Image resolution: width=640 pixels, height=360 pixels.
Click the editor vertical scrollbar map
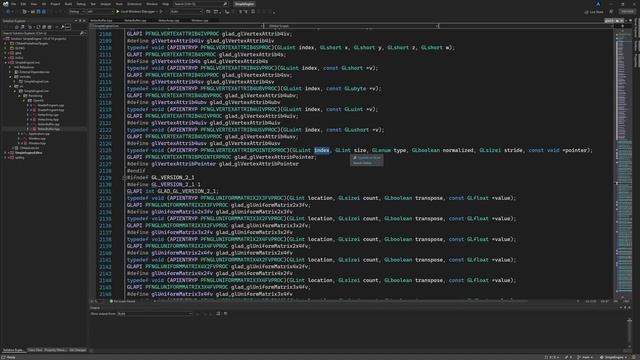623,163
